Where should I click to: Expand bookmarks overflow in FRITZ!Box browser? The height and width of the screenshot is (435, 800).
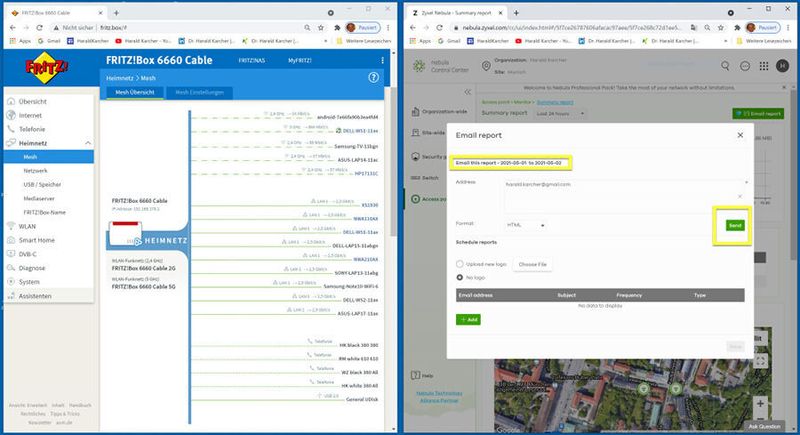click(x=326, y=41)
